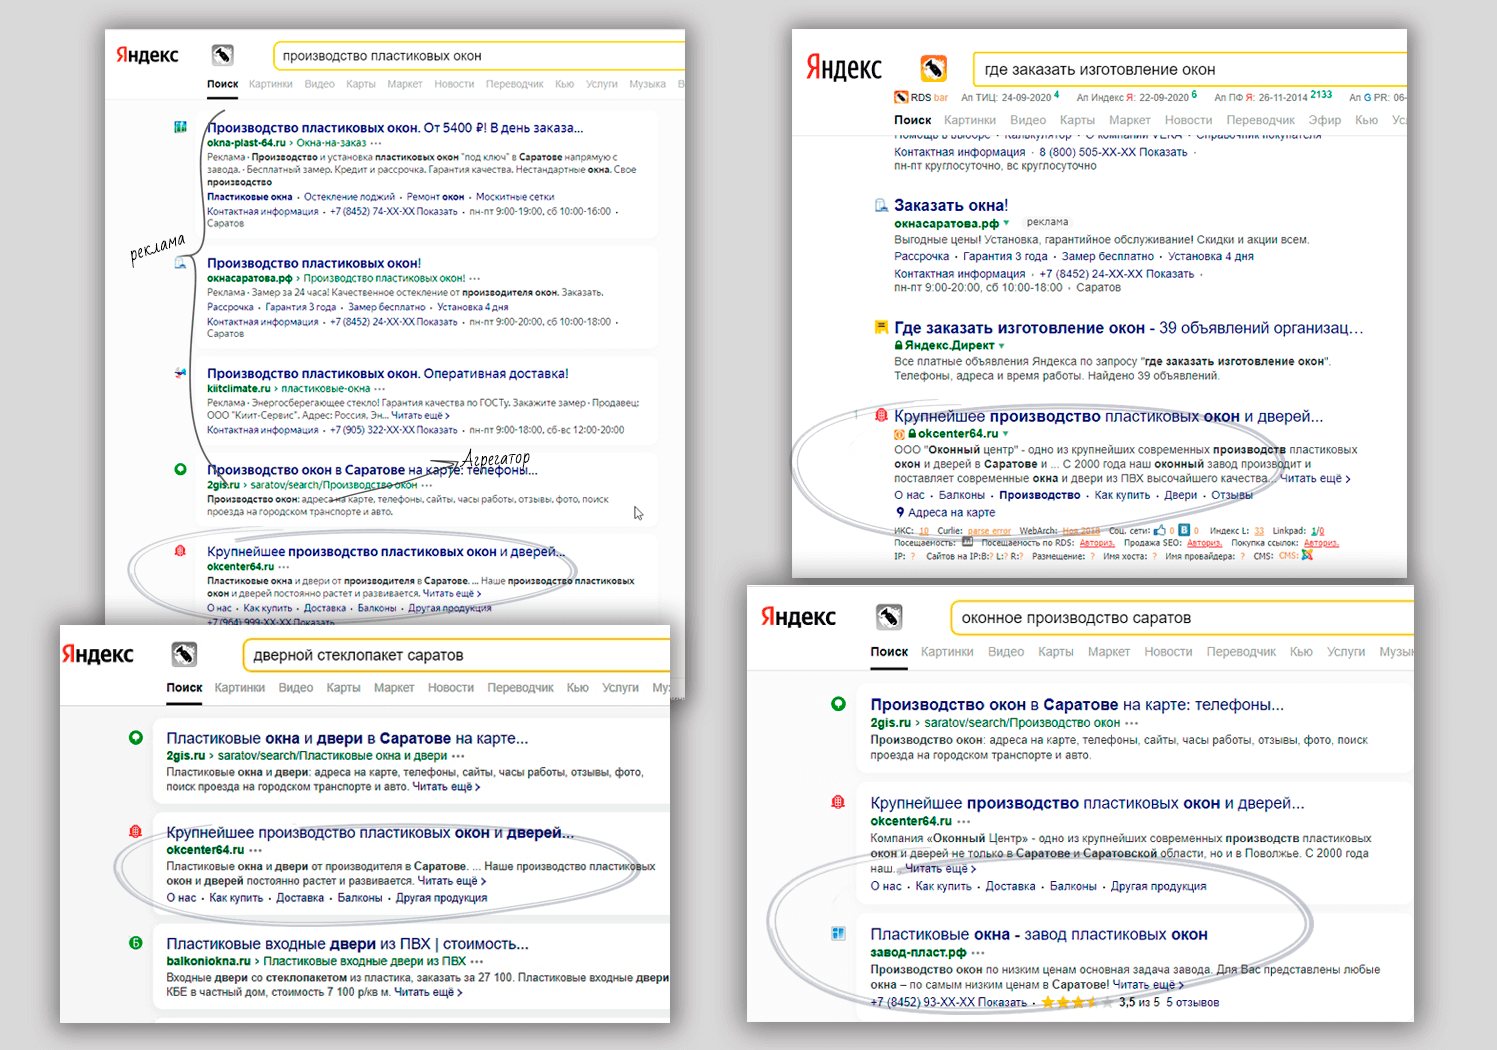Click the chart icon after 'Посещаемость:'
The height and width of the screenshot is (1050, 1500).
tap(968, 542)
